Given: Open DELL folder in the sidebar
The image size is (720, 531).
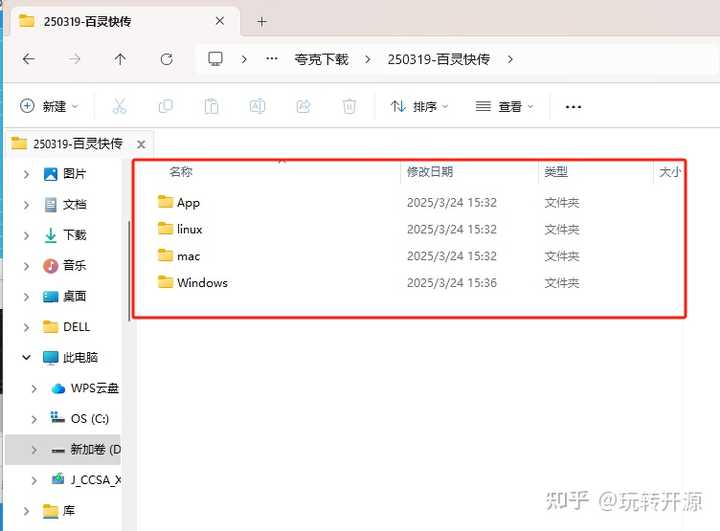Looking at the screenshot, I should pos(76,327).
